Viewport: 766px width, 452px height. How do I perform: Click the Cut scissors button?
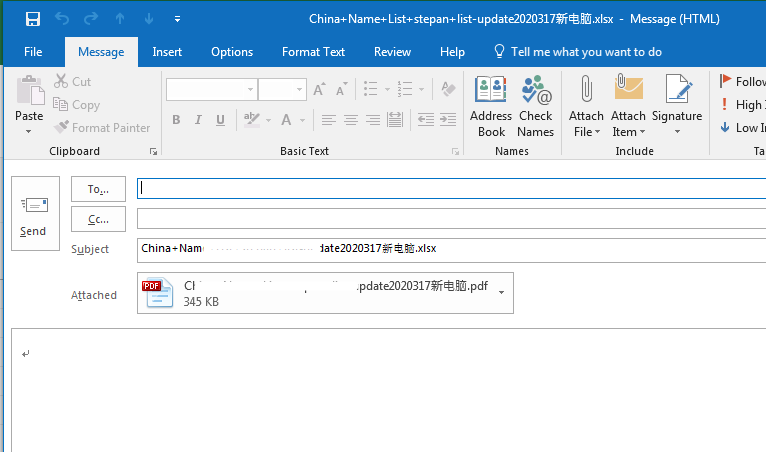[72, 81]
